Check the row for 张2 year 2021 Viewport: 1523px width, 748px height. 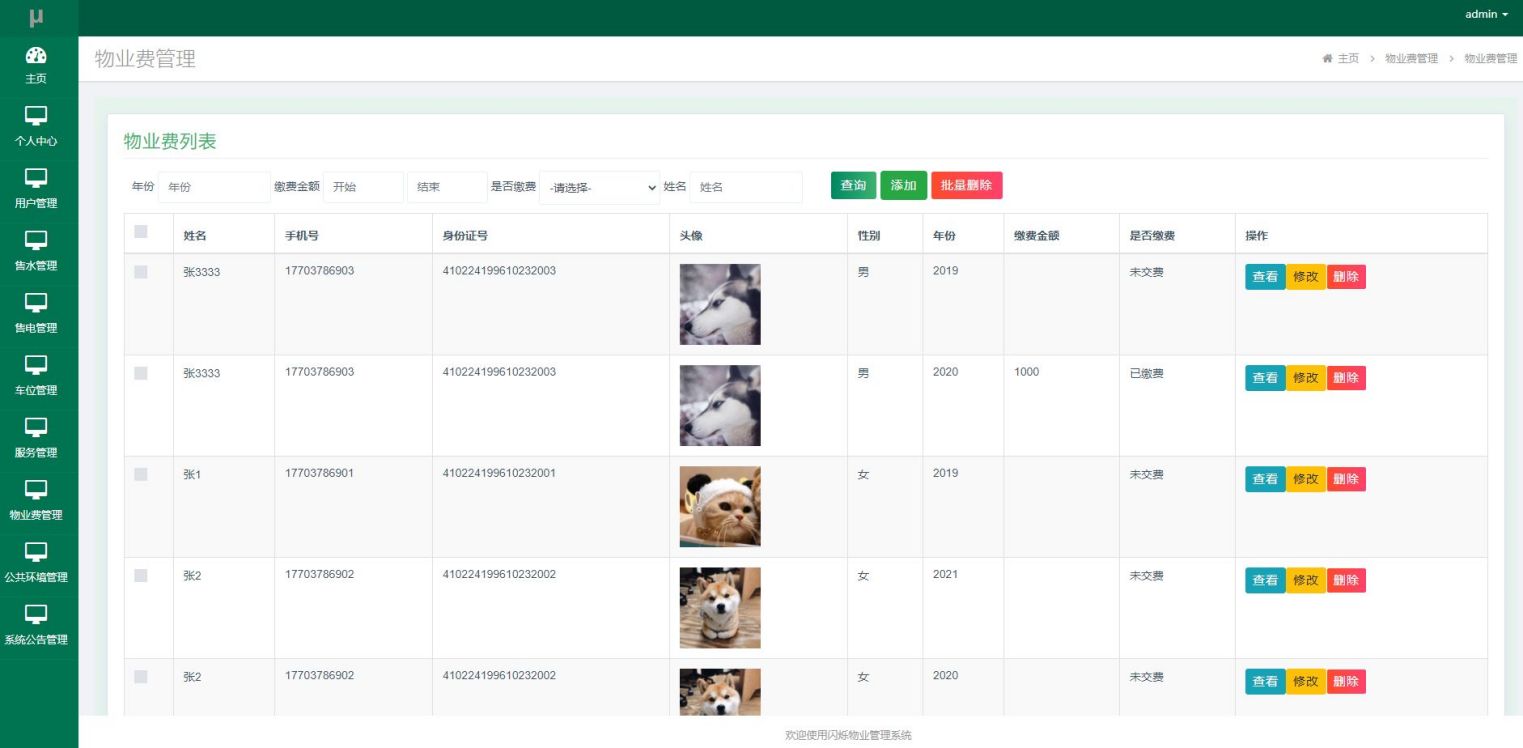pyautogui.click(x=141, y=575)
